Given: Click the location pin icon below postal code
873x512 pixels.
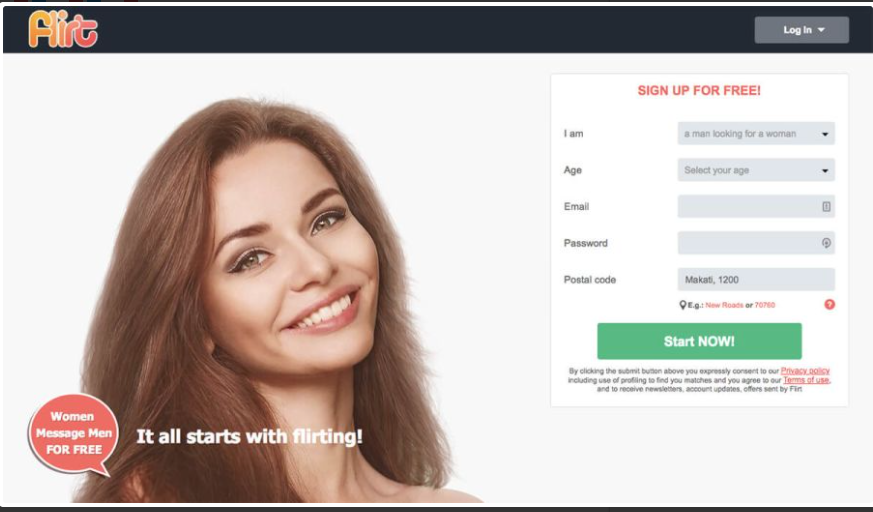Looking at the screenshot, I should coord(682,305).
